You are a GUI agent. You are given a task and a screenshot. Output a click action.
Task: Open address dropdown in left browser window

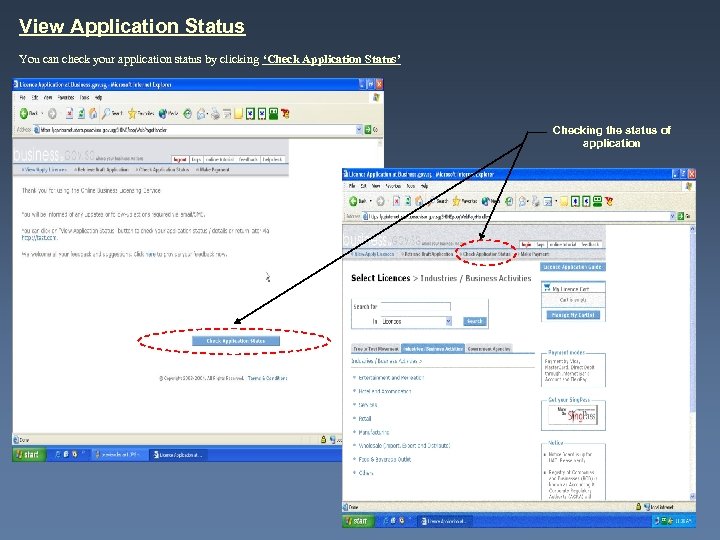[x=359, y=130]
